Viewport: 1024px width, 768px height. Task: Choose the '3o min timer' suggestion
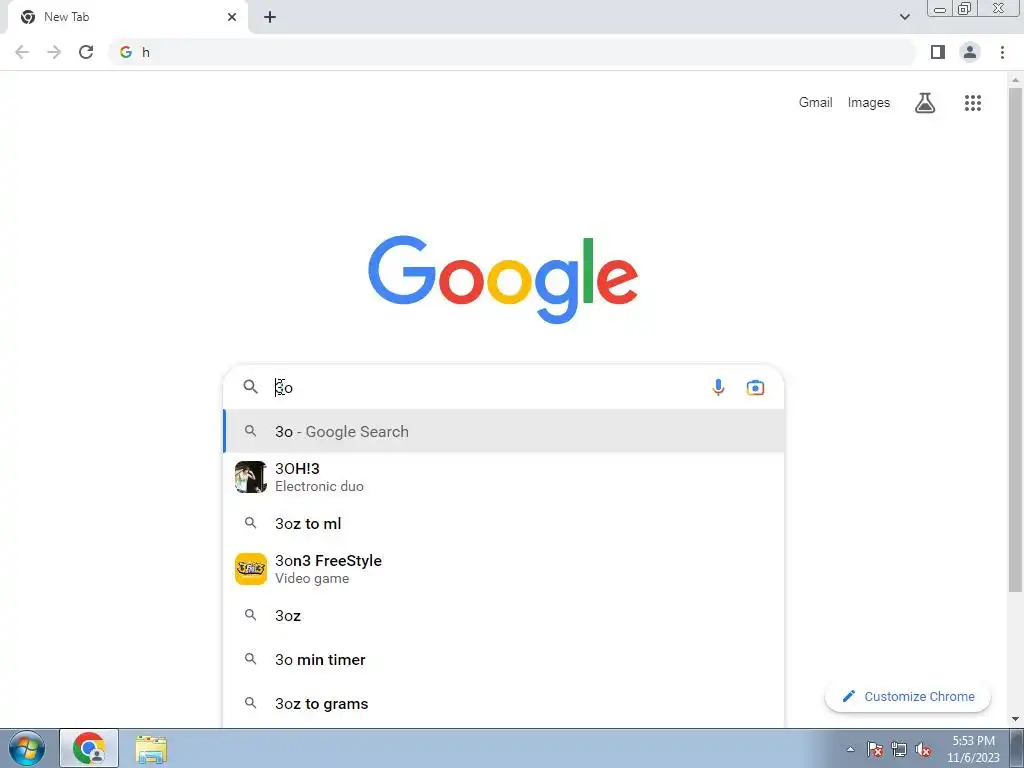tap(504, 660)
